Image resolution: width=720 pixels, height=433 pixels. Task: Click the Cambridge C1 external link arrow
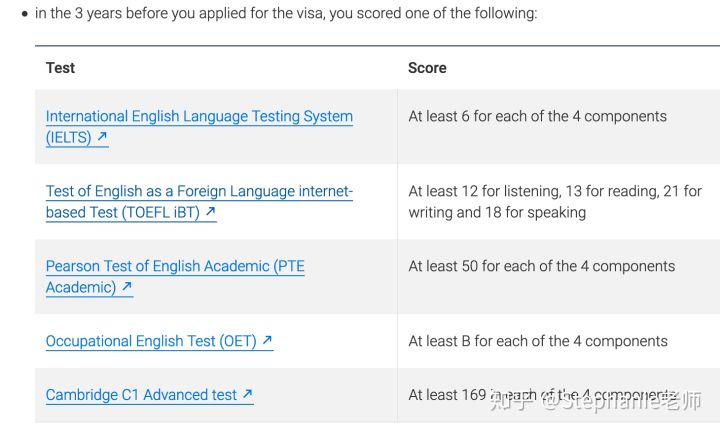point(248,394)
